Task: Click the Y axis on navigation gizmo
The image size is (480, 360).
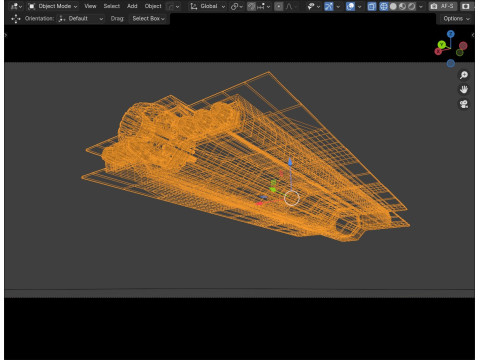Action: 442,45
